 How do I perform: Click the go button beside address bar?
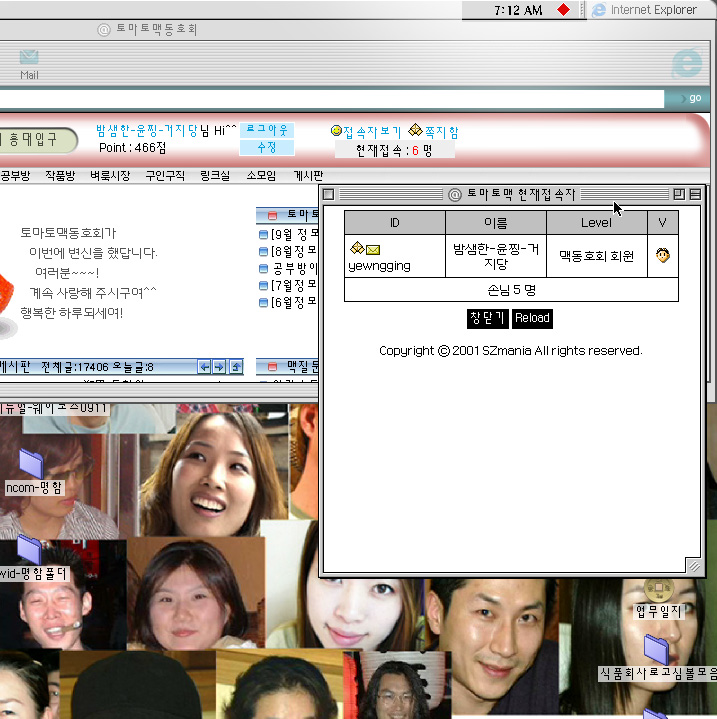tap(688, 98)
